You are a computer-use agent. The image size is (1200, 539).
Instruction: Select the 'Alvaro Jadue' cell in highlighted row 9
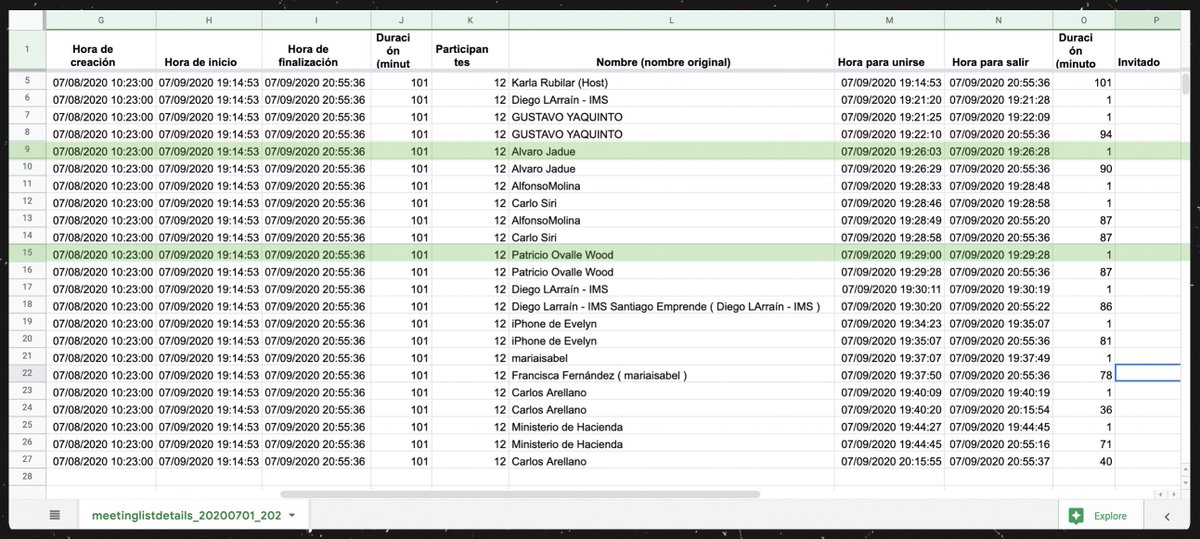671,151
